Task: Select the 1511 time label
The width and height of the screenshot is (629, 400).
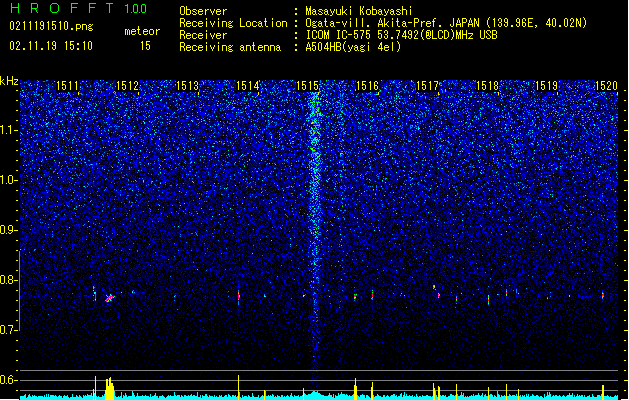Action: pos(67,86)
